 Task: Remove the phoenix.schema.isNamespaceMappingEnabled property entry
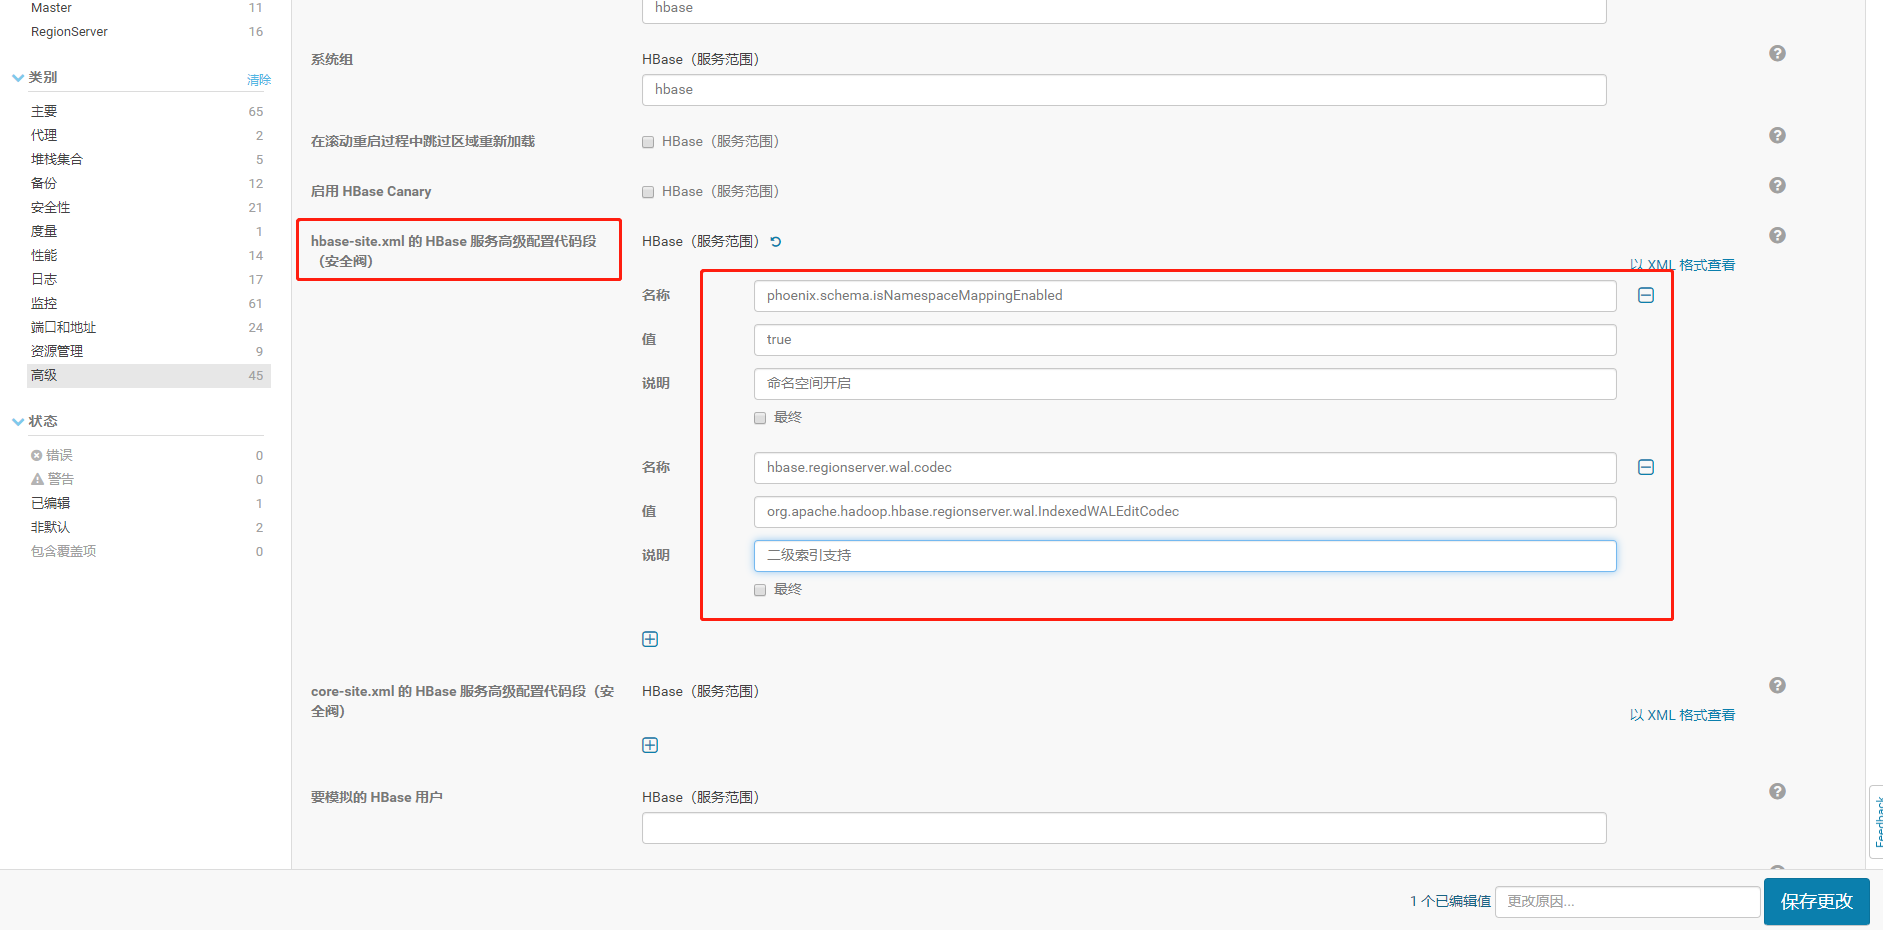[x=1646, y=295]
